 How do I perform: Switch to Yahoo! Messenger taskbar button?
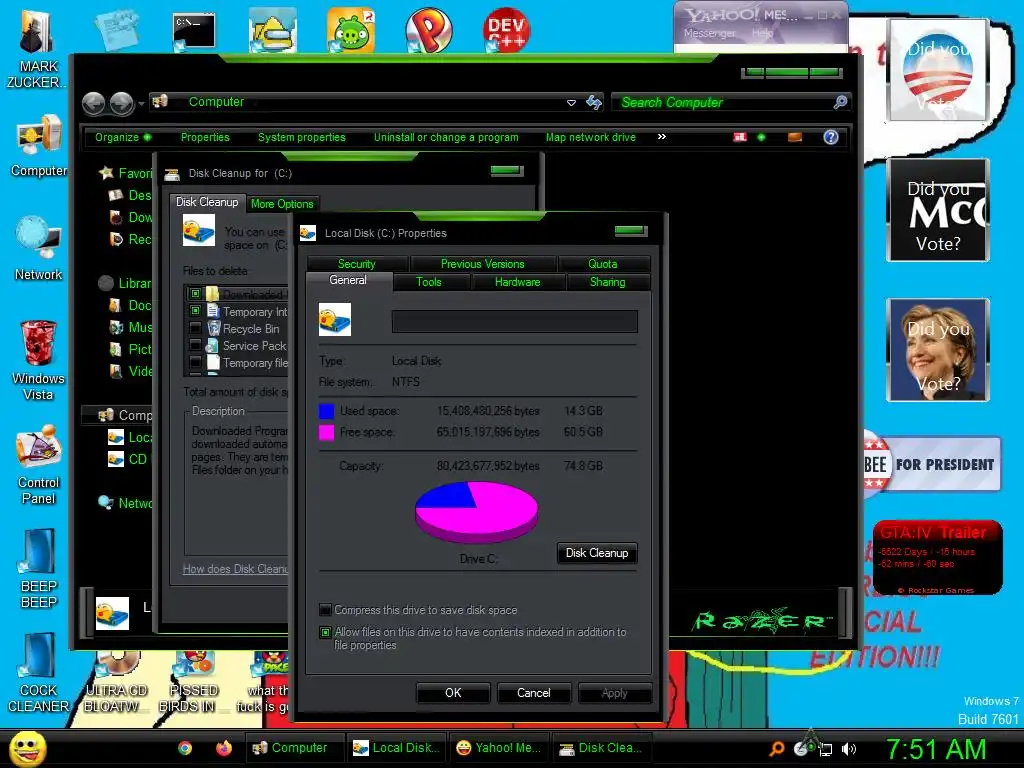pos(500,748)
